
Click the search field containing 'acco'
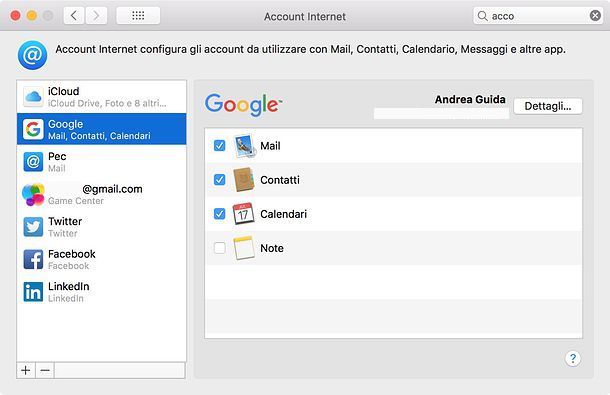(x=538, y=16)
